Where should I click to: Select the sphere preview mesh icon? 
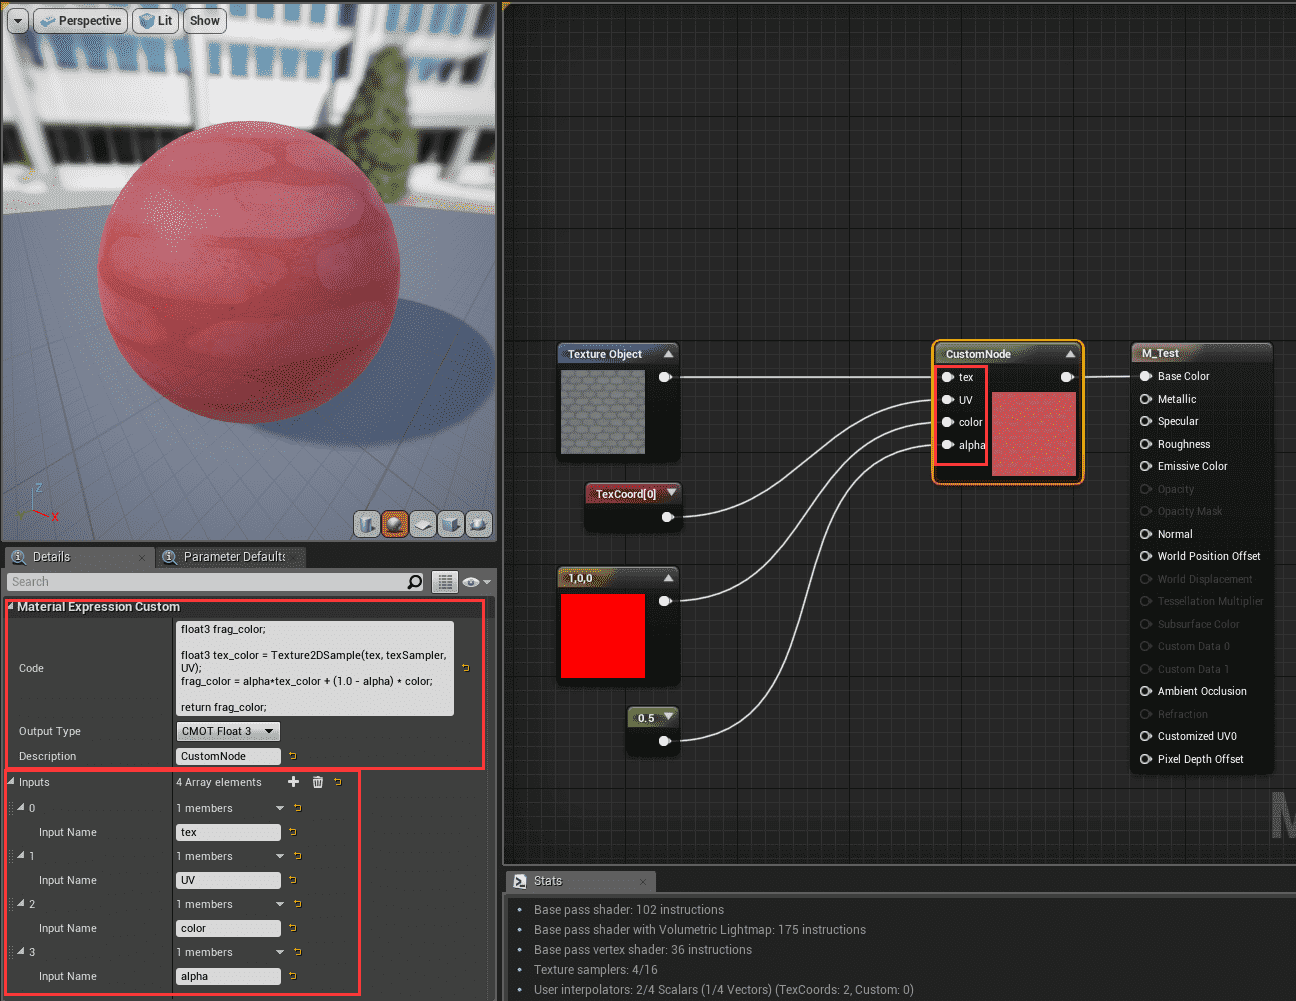click(x=395, y=523)
